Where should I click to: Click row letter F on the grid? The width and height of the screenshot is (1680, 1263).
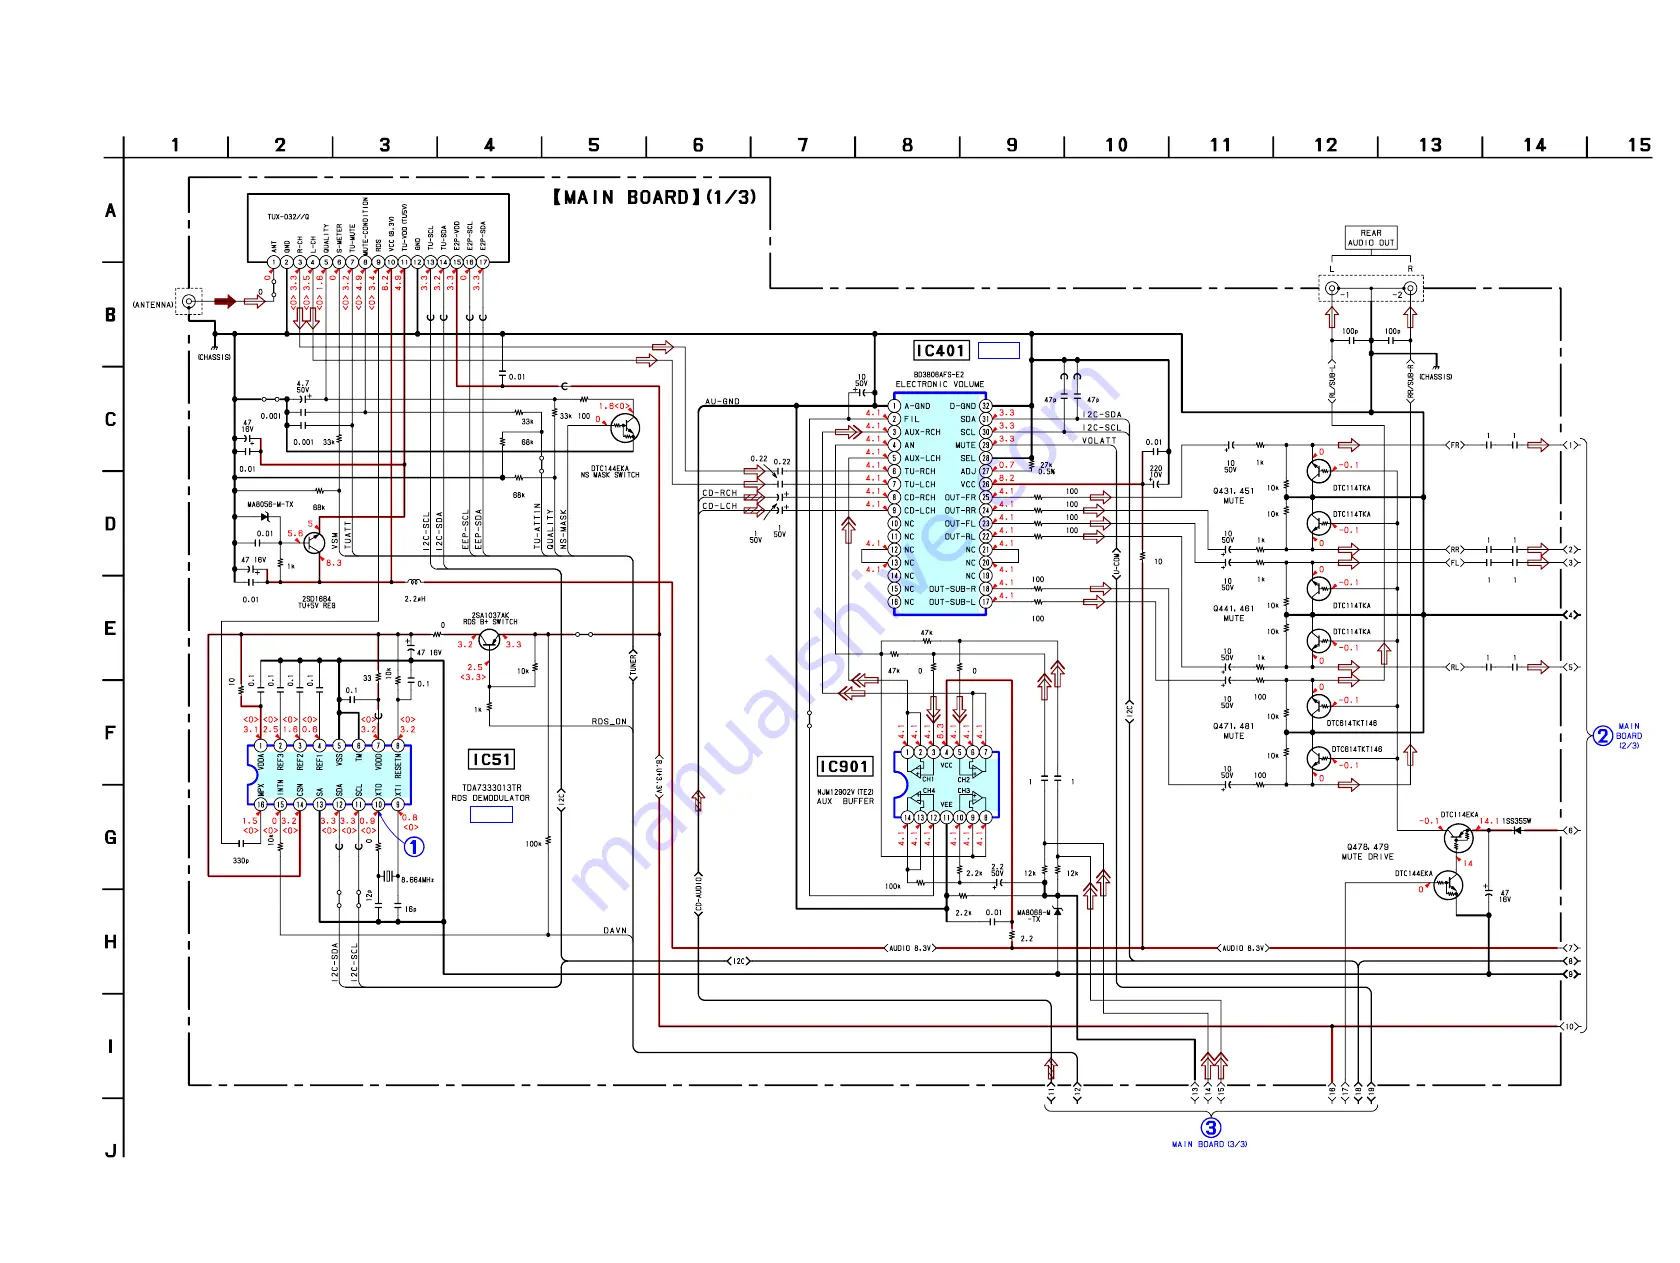point(110,733)
